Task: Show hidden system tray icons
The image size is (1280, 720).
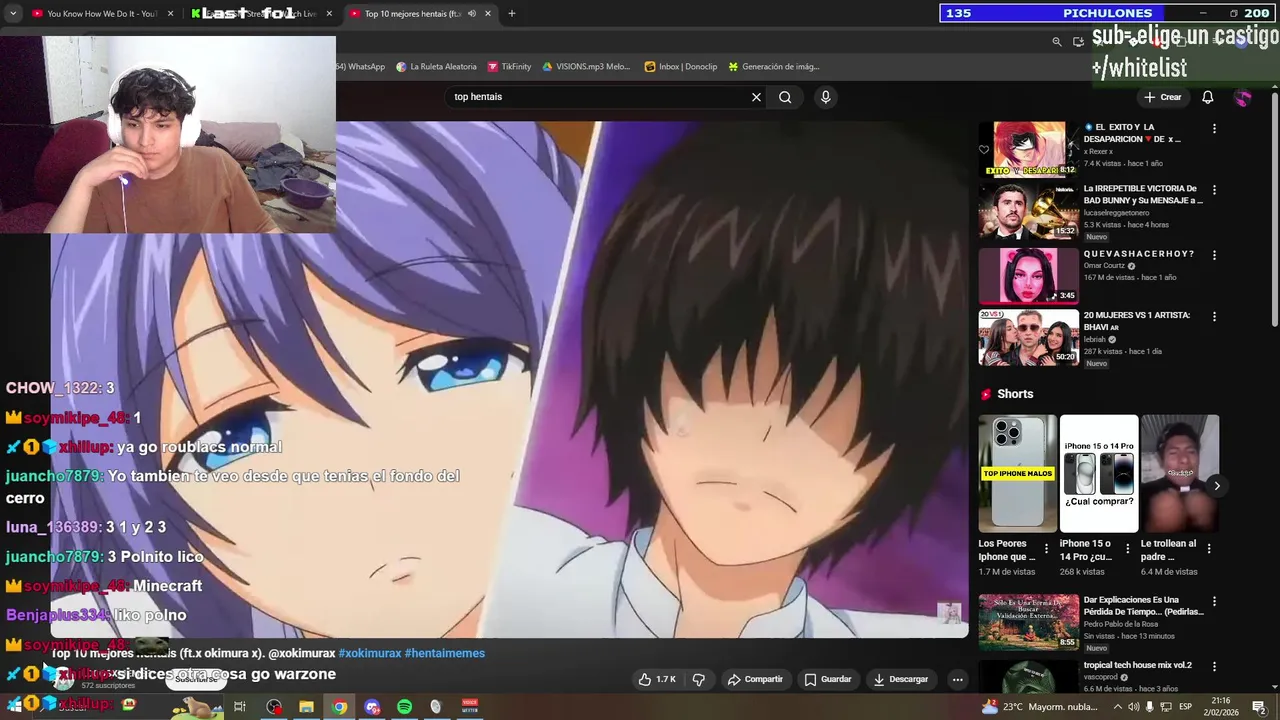Action: 1117,707
